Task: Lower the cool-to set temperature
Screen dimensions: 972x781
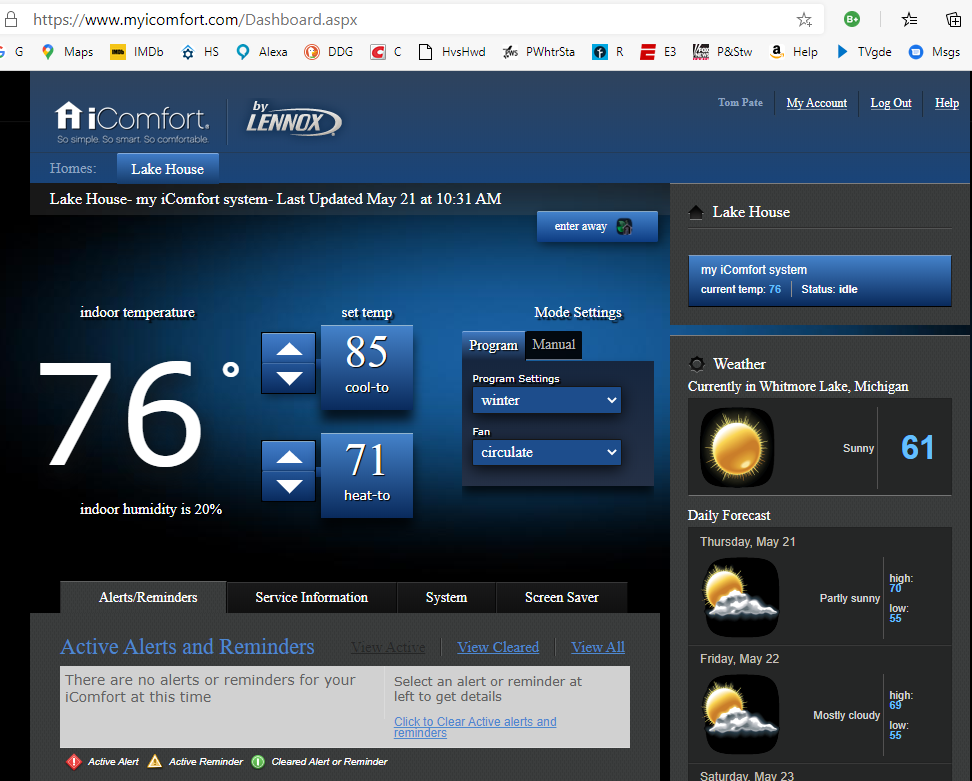Action: tap(289, 378)
